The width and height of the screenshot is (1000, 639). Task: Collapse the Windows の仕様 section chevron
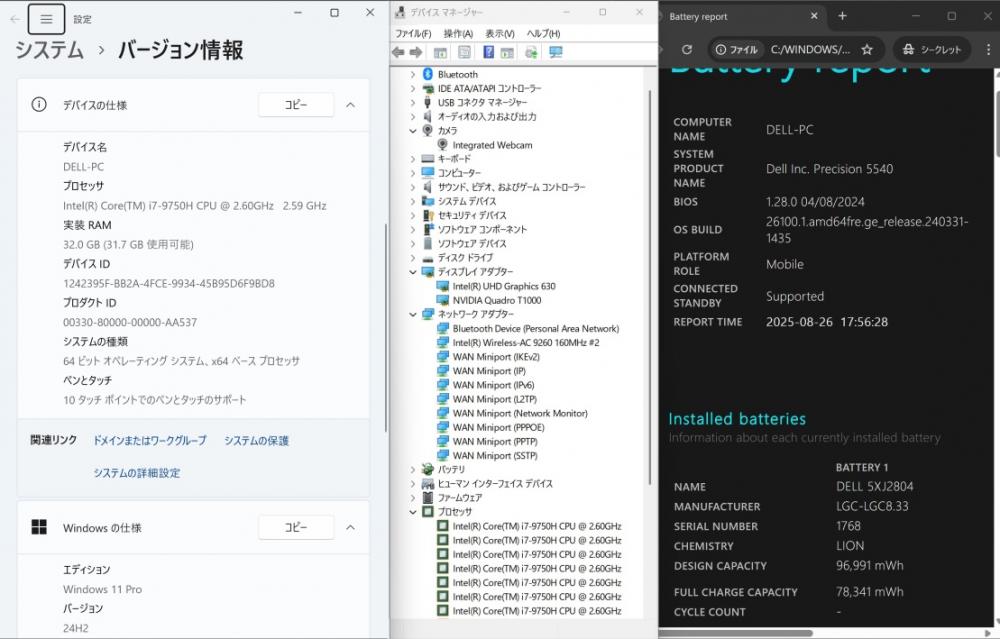click(x=350, y=527)
